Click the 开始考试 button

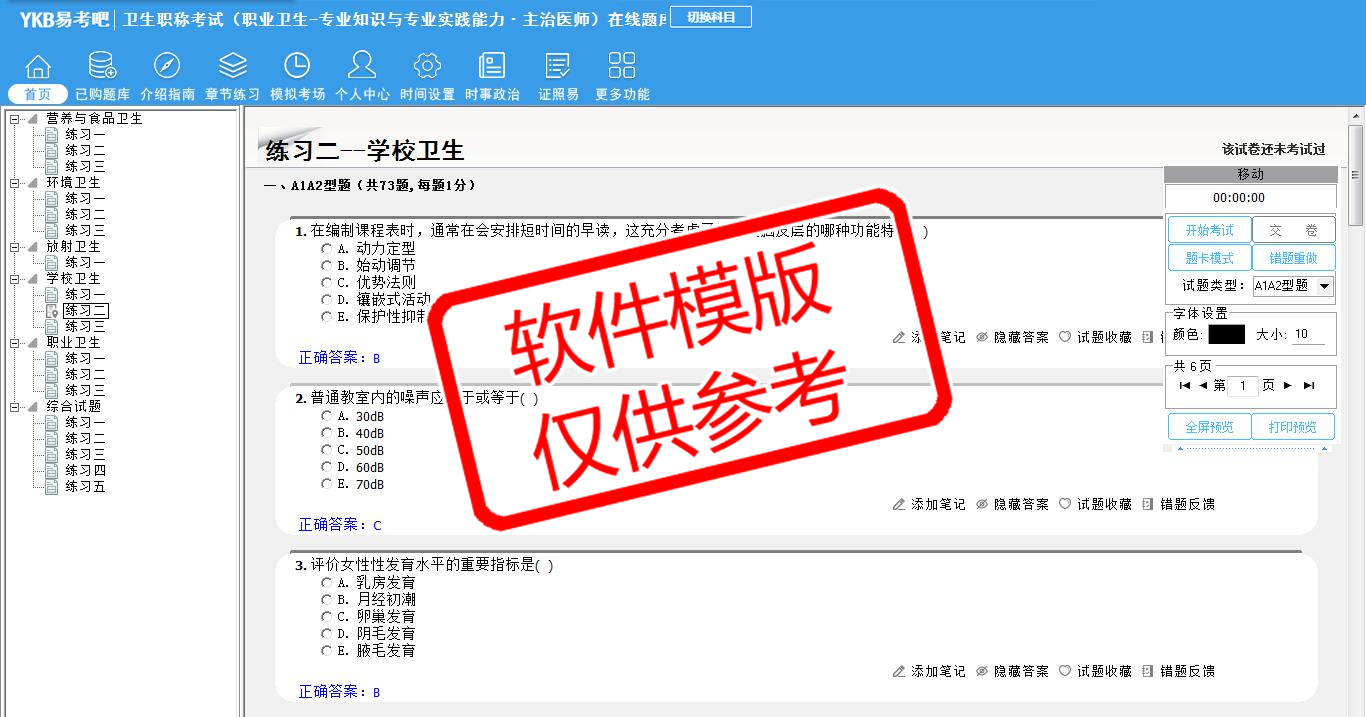[x=1209, y=230]
